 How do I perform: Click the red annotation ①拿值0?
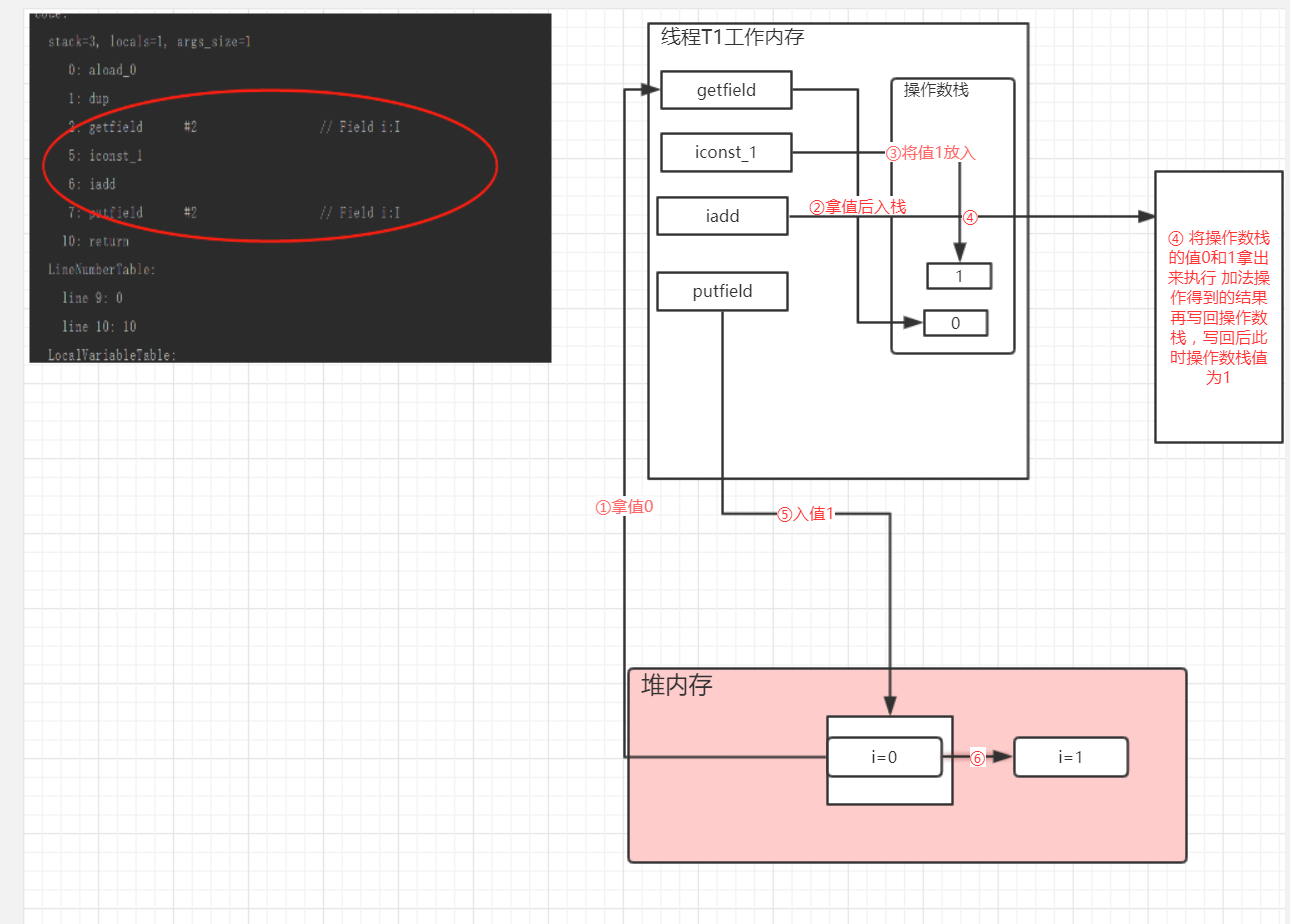coord(624,507)
